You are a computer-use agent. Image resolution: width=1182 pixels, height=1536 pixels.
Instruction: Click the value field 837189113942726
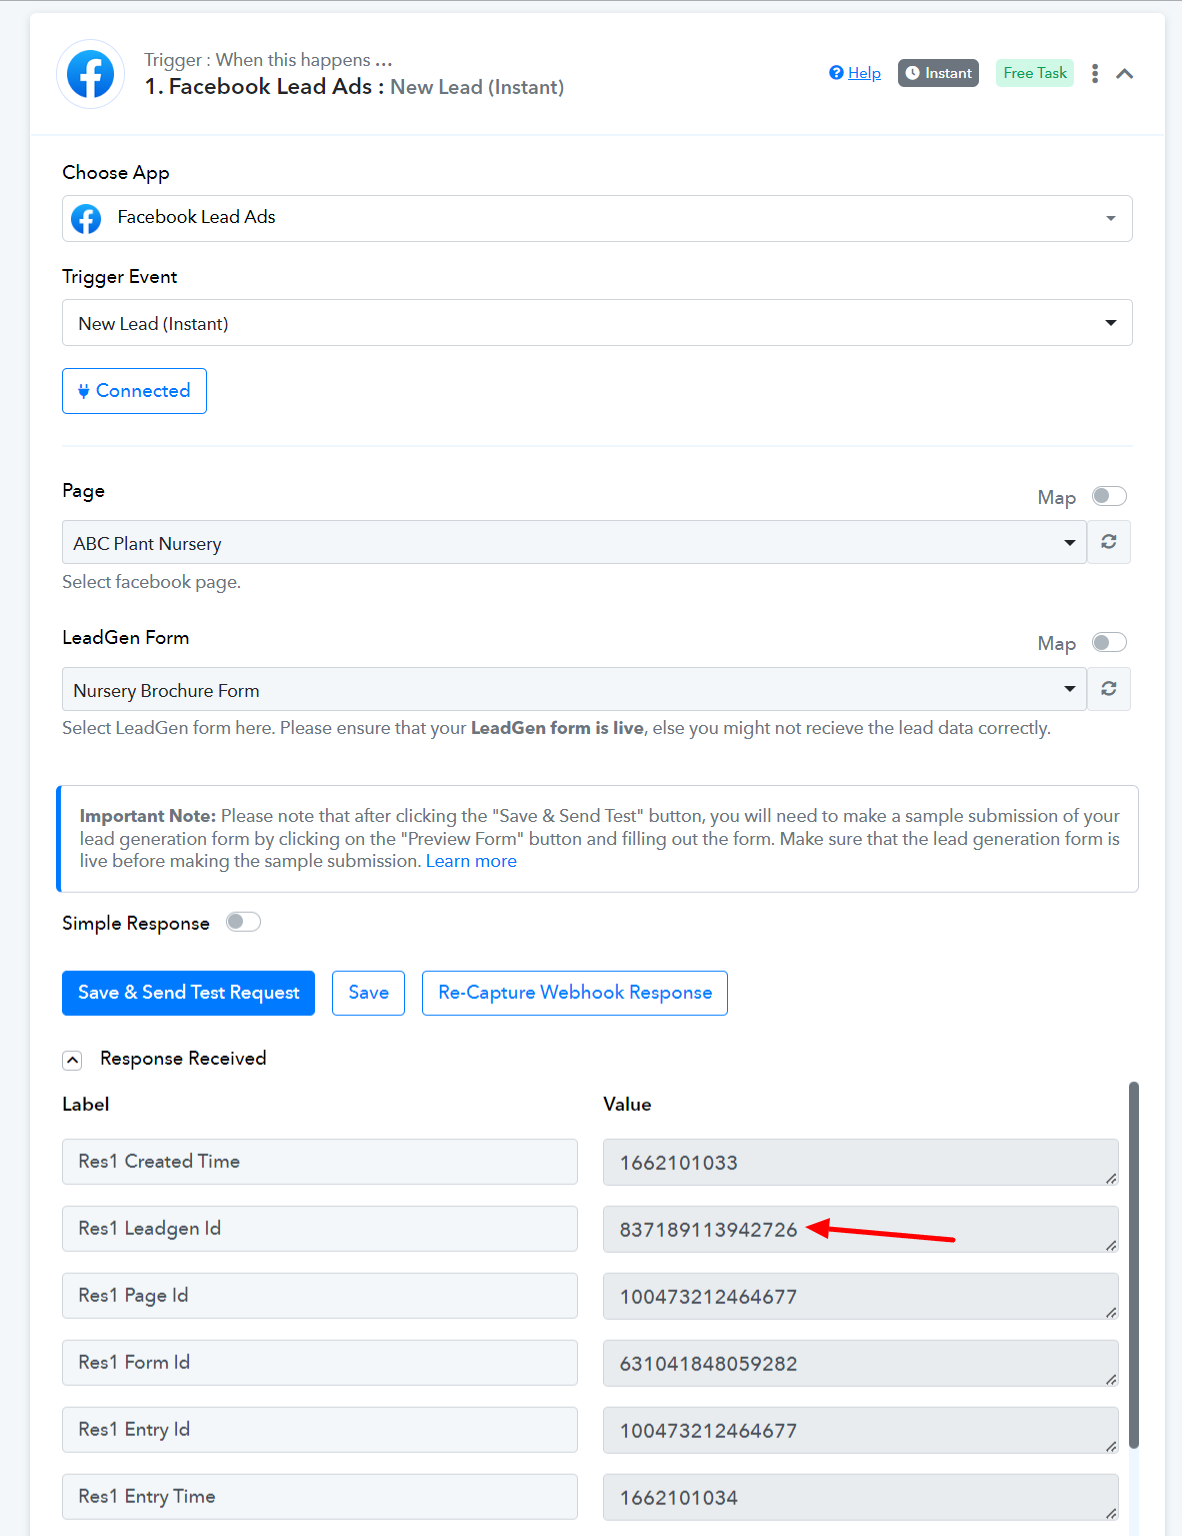(x=861, y=1230)
